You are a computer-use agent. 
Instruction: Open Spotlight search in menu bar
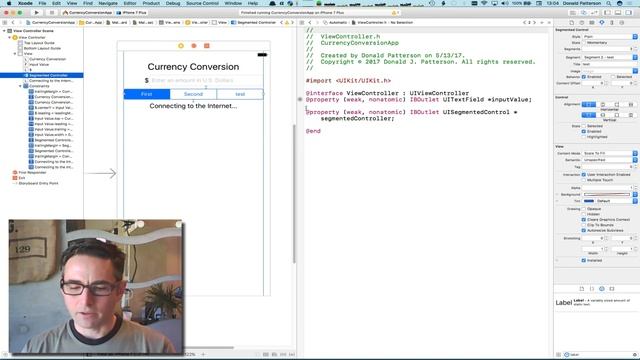coord(609,3)
